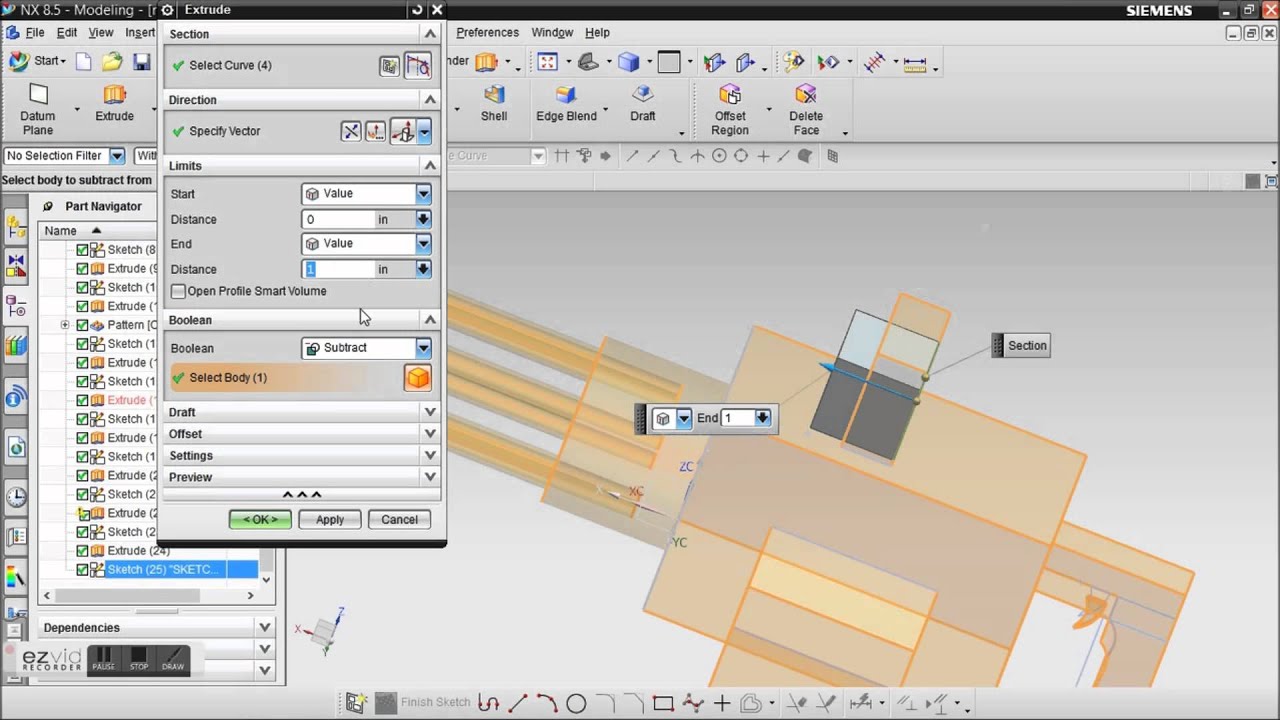Screen dimensions: 1280x720
Task: Click the Rectangle sketch tool in bottom toolbar
Action: click(662, 703)
